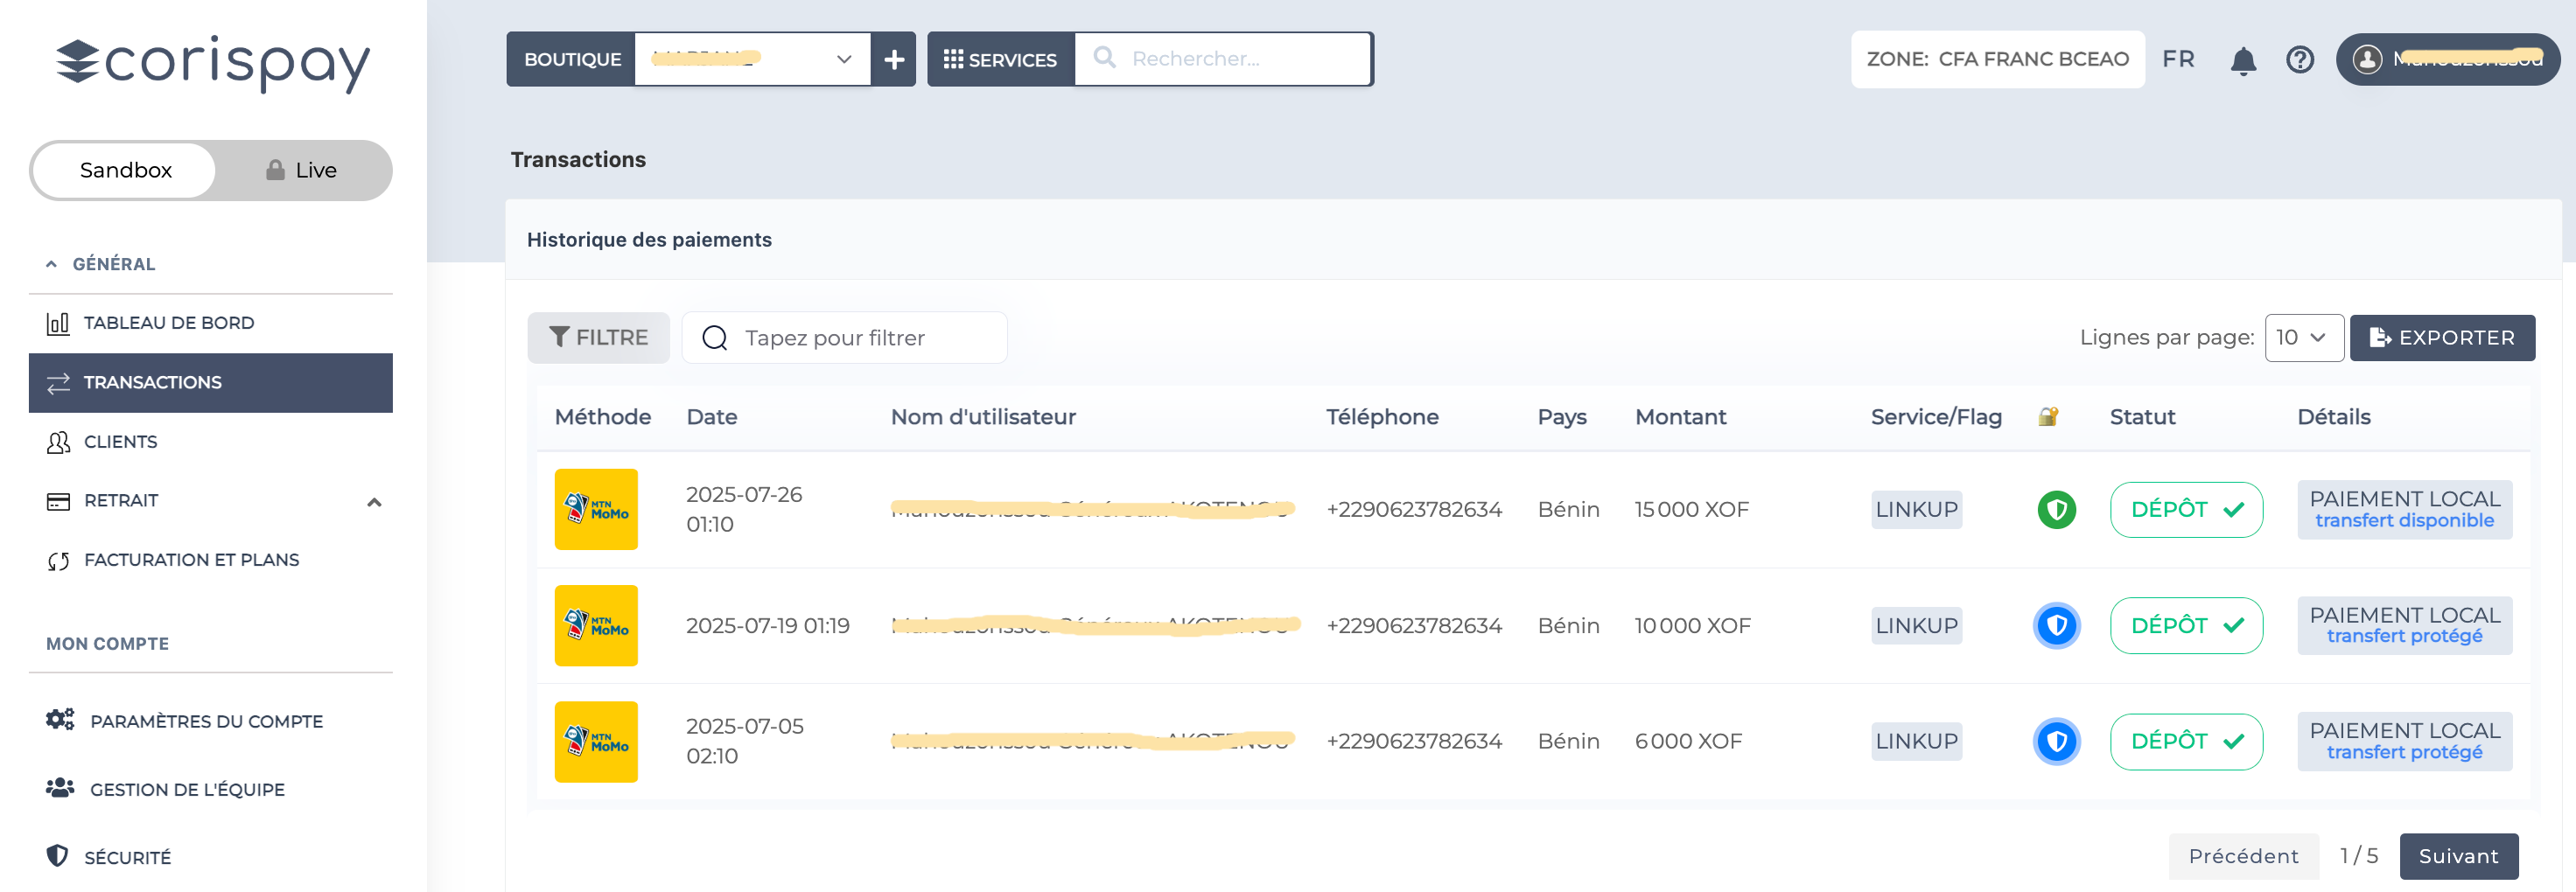The image size is (2576, 892).
Task: Go to next page with Suivant
Action: (x=2457, y=856)
